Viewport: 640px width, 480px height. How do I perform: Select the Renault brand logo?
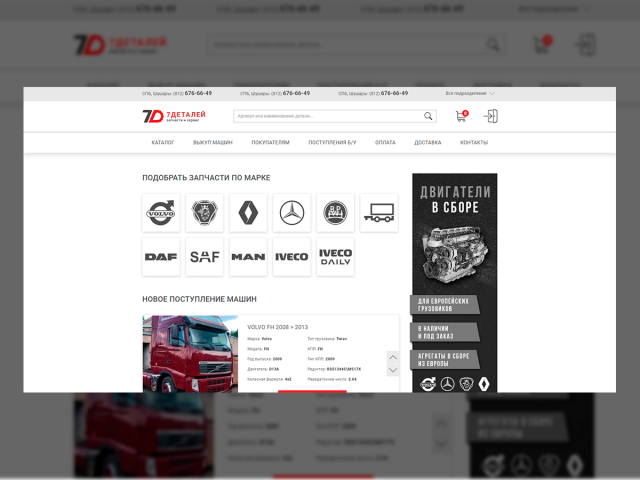248,213
